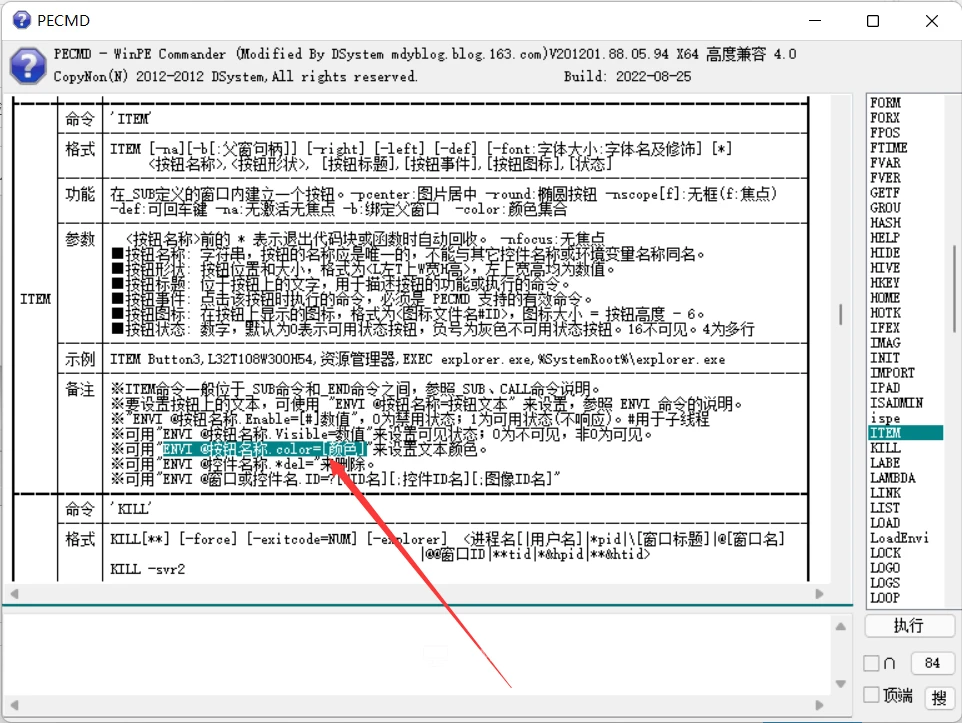Click the PECMD title bar app icon
Viewport: 962px width, 723px height.
[x=21, y=20]
